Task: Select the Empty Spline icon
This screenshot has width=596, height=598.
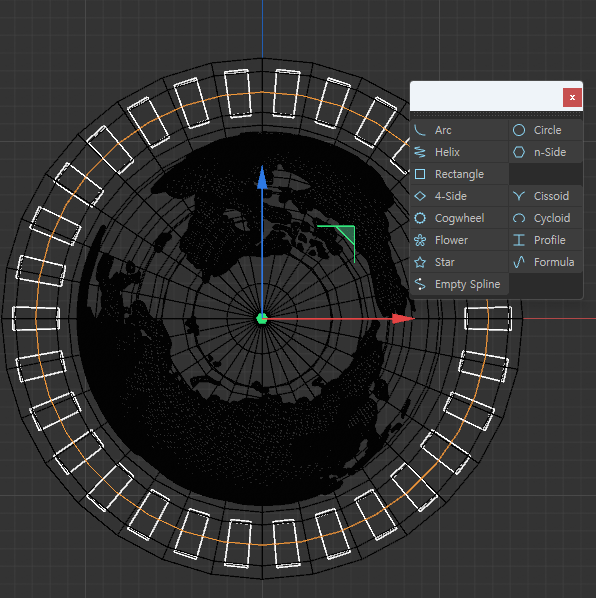Action: click(x=420, y=284)
